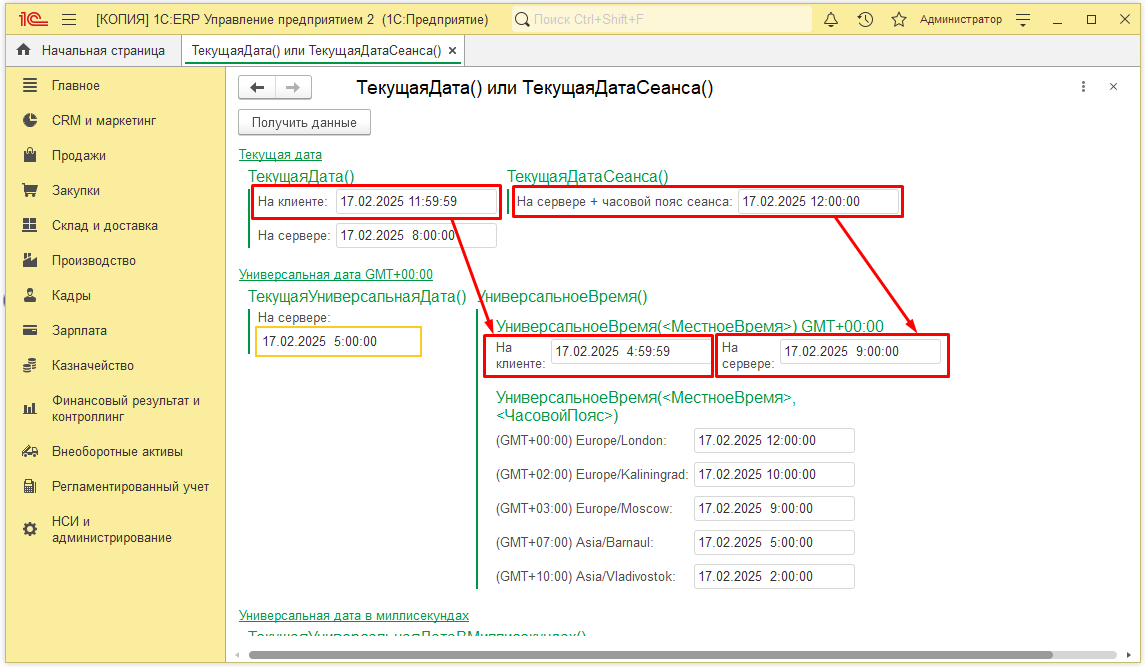This screenshot has width=1145, height=667.
Task: Click the Search Ctrl+Shift+F field
Action: point(660,19)
